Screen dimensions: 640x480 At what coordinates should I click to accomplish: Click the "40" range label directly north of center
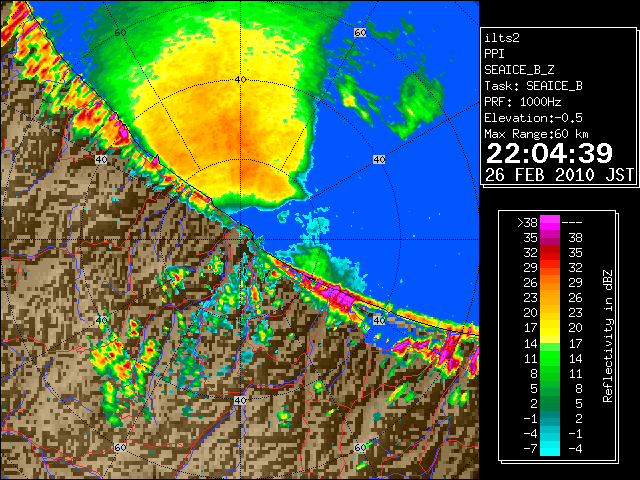point(240,80)
